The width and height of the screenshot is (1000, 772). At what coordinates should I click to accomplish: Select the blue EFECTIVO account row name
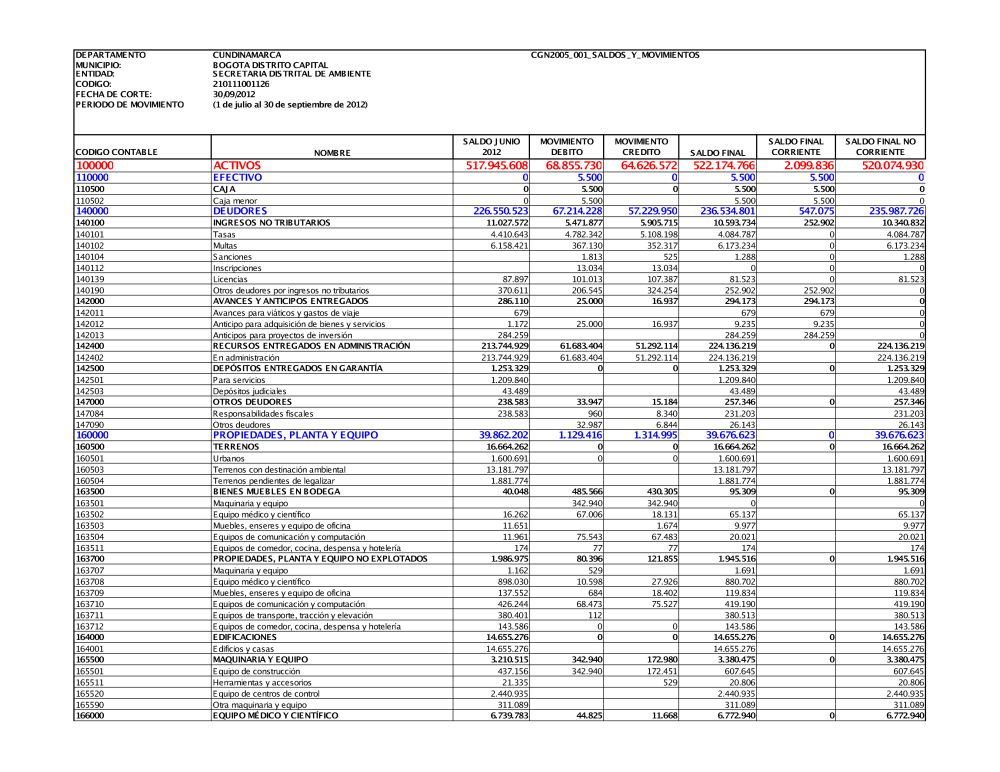238,176
